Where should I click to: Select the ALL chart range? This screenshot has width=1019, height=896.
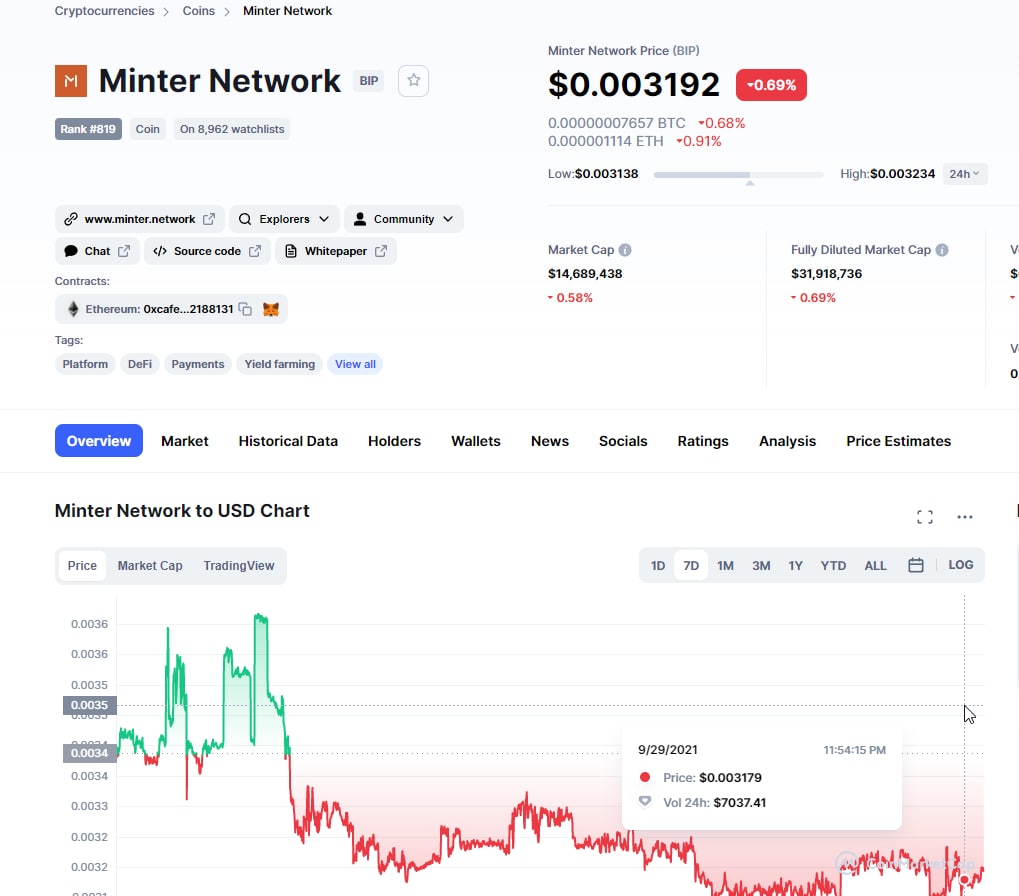coord(875,566)
